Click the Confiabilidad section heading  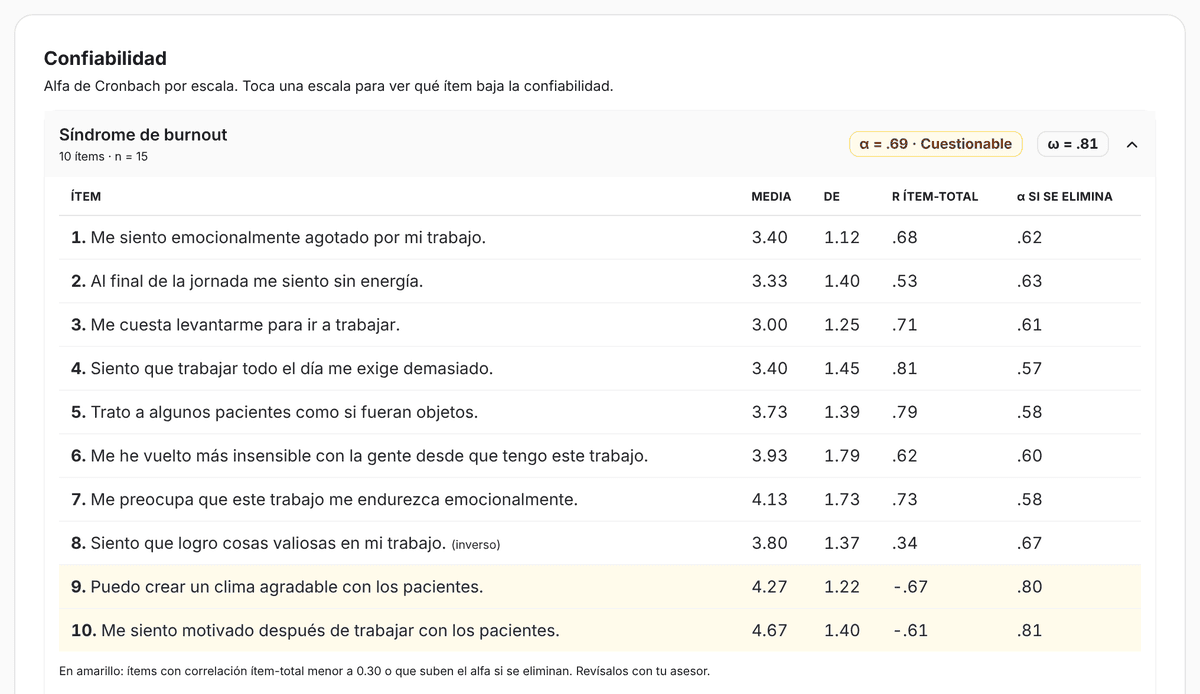coord(105,58)
